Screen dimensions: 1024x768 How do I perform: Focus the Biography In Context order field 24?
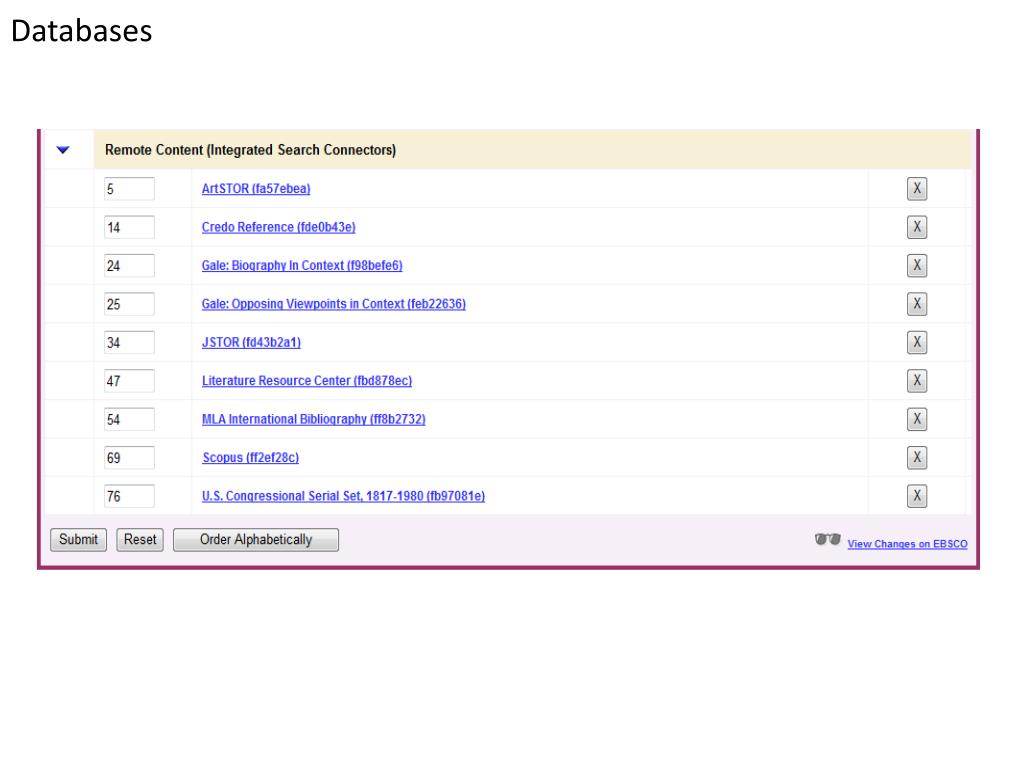pyautogui.click(x=129, y=266)
